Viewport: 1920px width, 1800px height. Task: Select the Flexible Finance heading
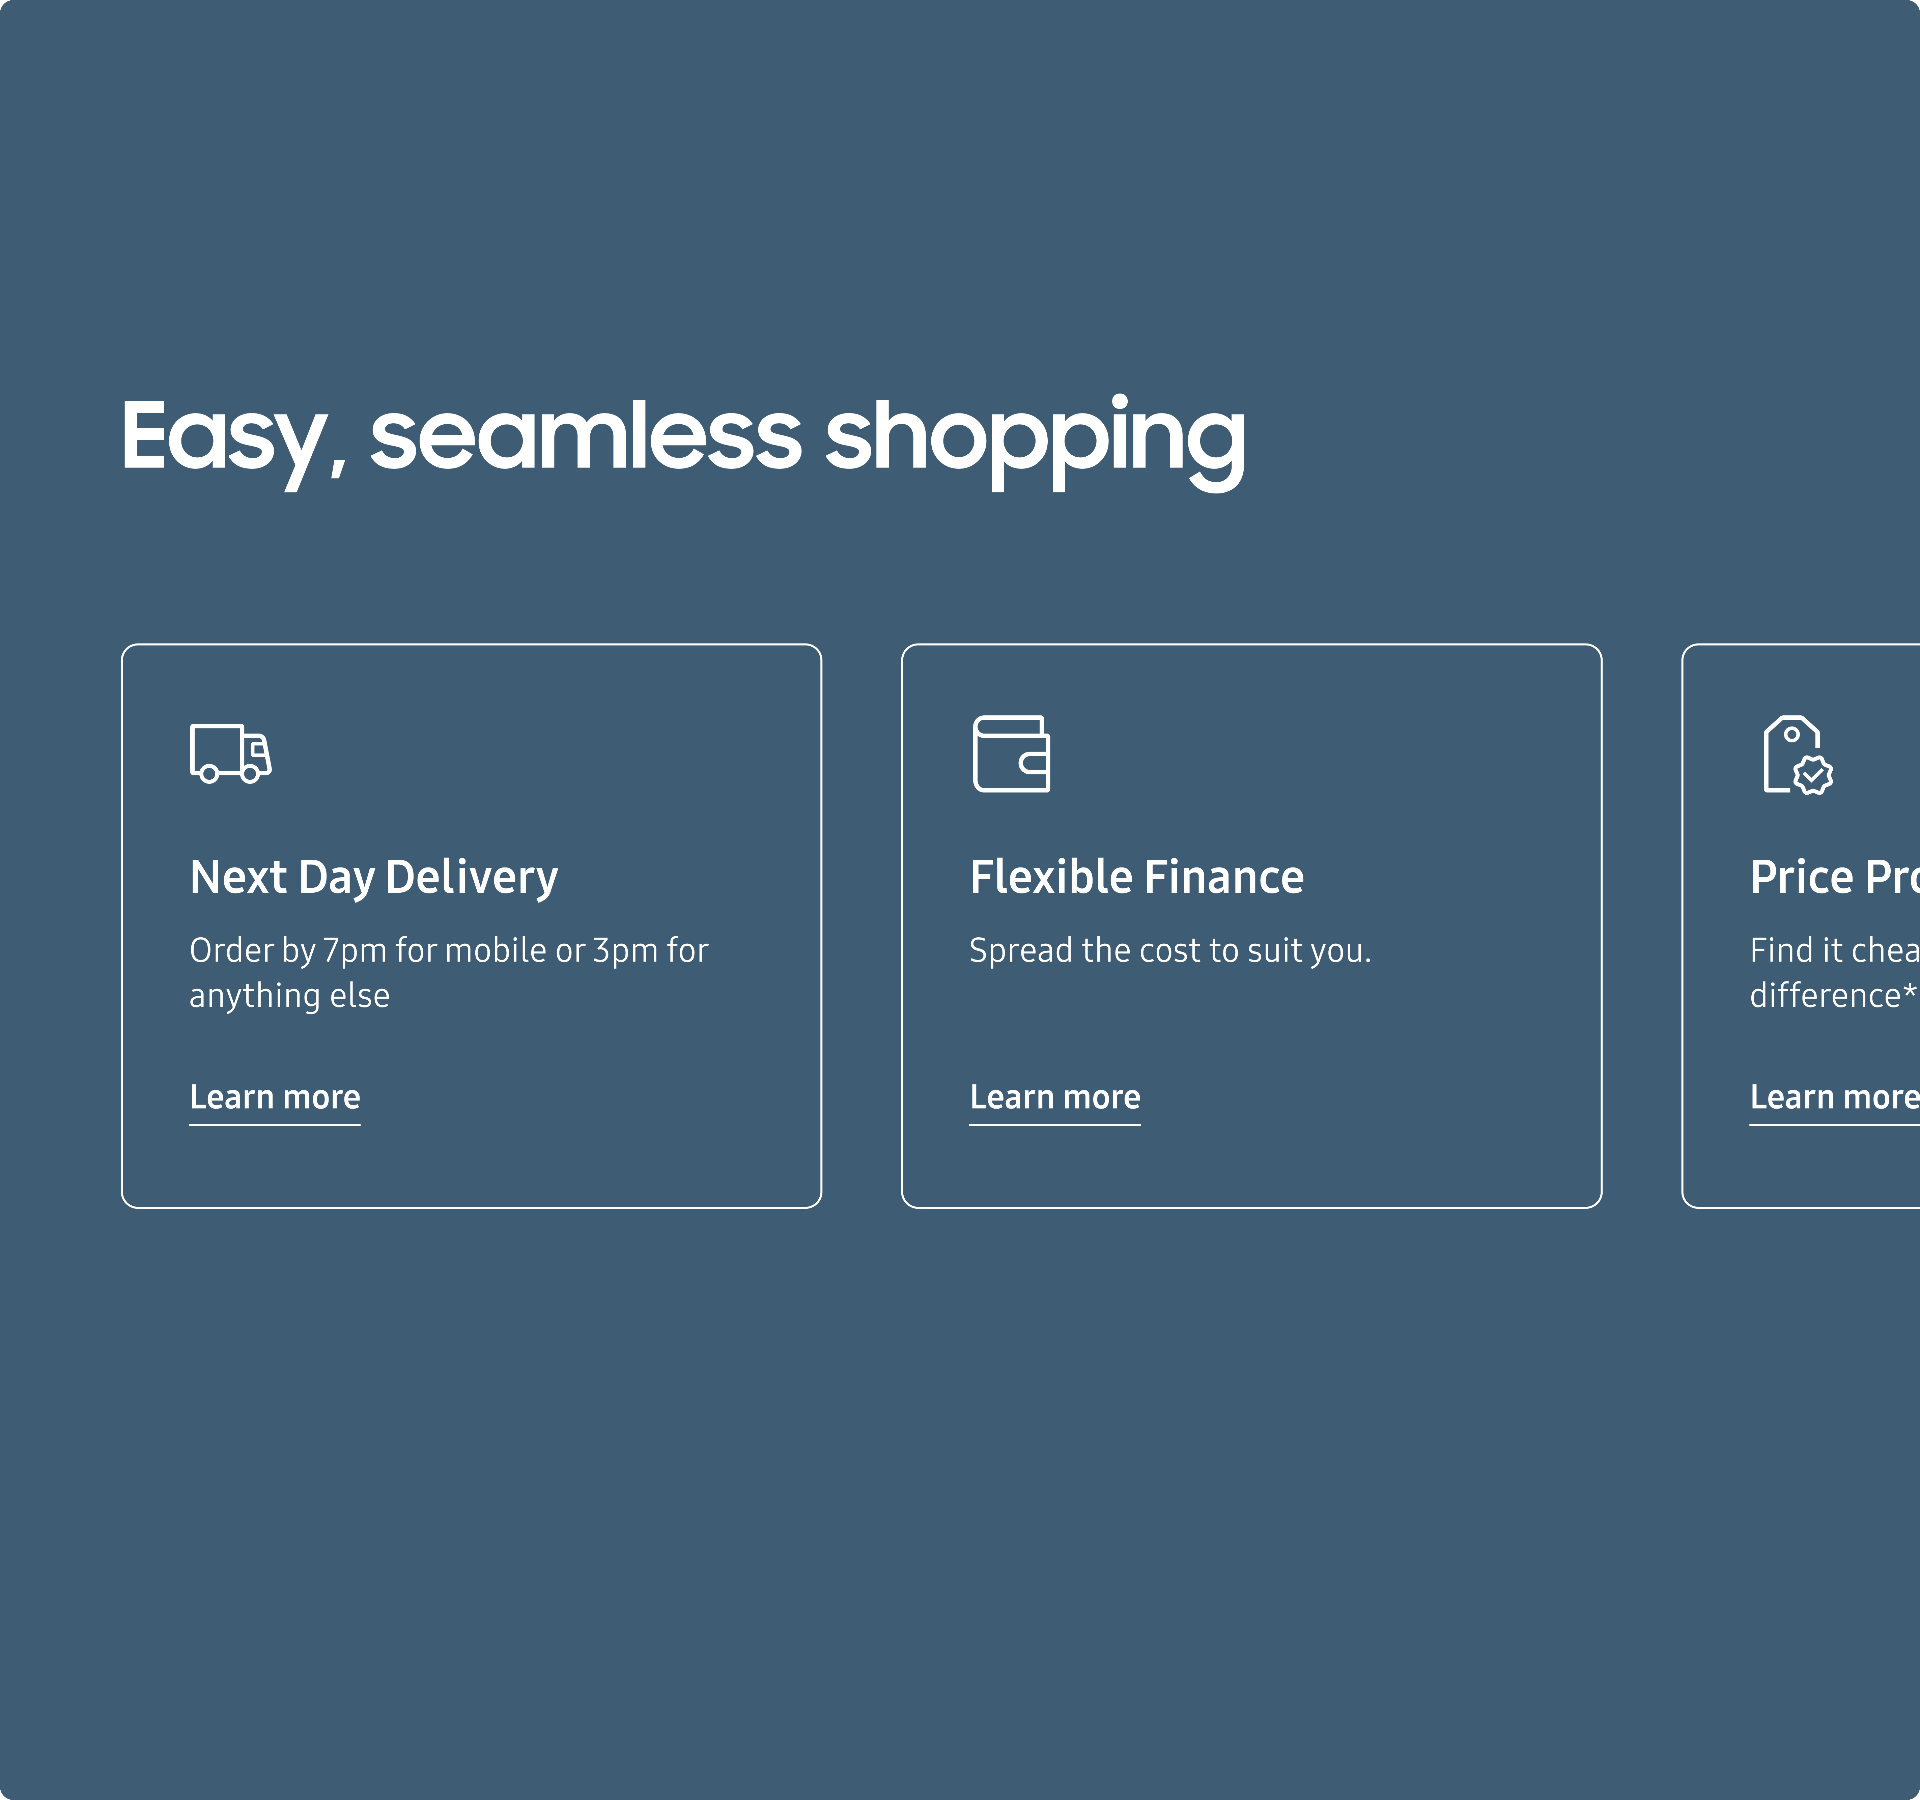(x=1137, y=877)
